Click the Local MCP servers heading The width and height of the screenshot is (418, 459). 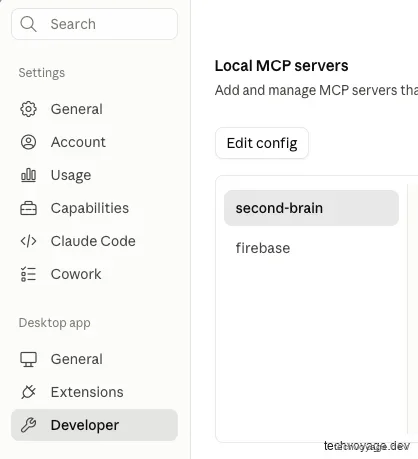tap(281, 66)
